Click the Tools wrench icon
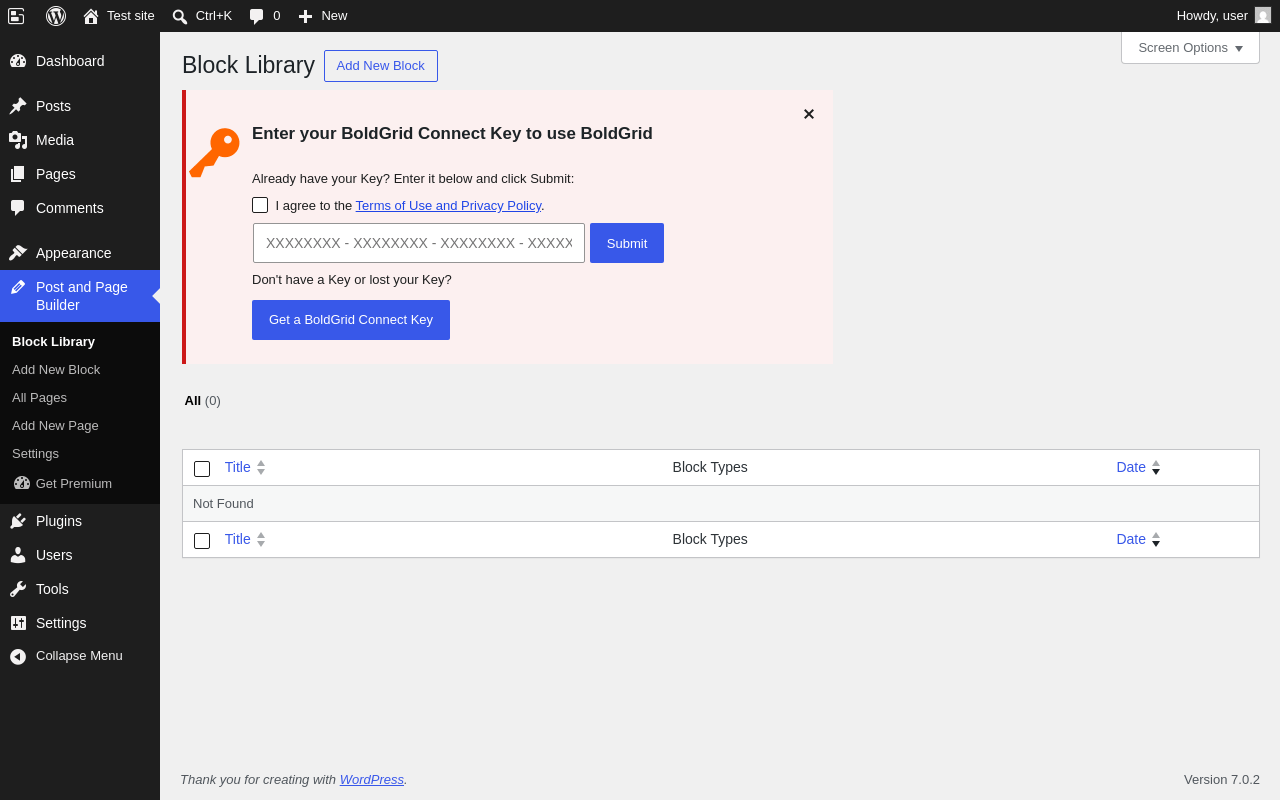The height and width of the screenshot is (800, 1280). (18, 589)
